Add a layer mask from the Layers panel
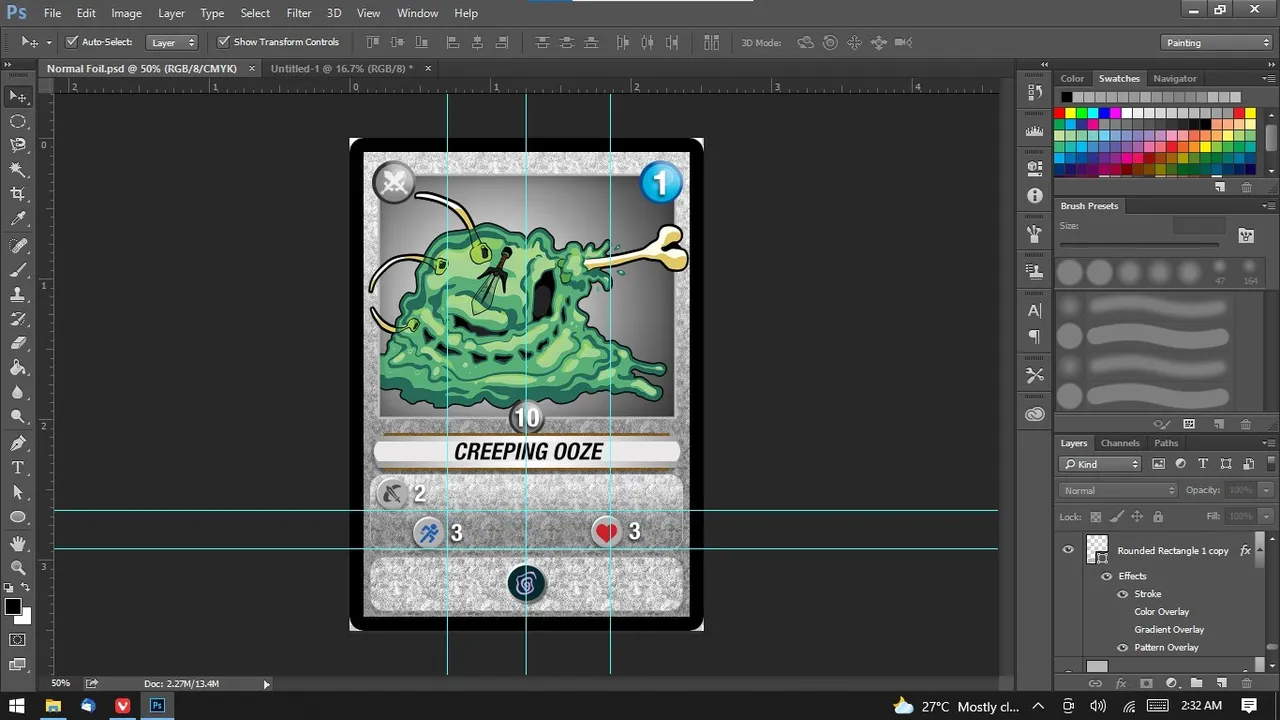Viewport: 1280px width, 720px height. point(1146,683)
